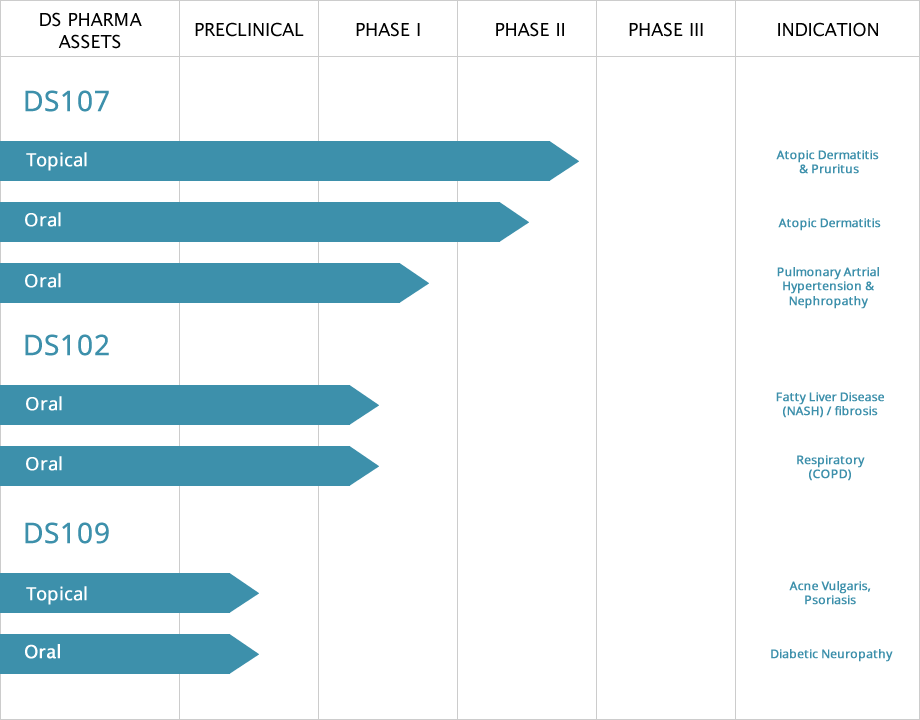Select the PRECLINICAL column header
Screen dimensions: 920x720
click(x=249, y=29)
